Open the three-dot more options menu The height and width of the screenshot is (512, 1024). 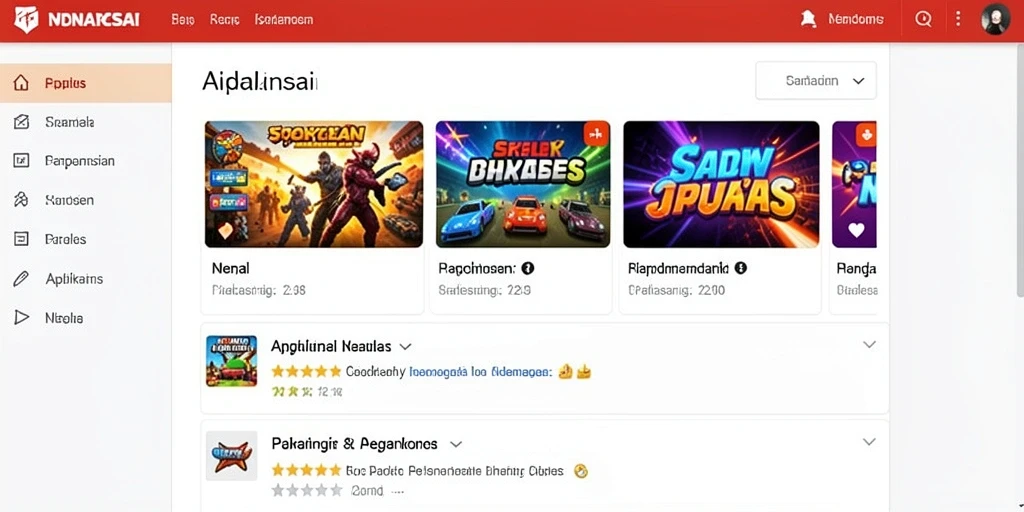click(x=958, y=19)
